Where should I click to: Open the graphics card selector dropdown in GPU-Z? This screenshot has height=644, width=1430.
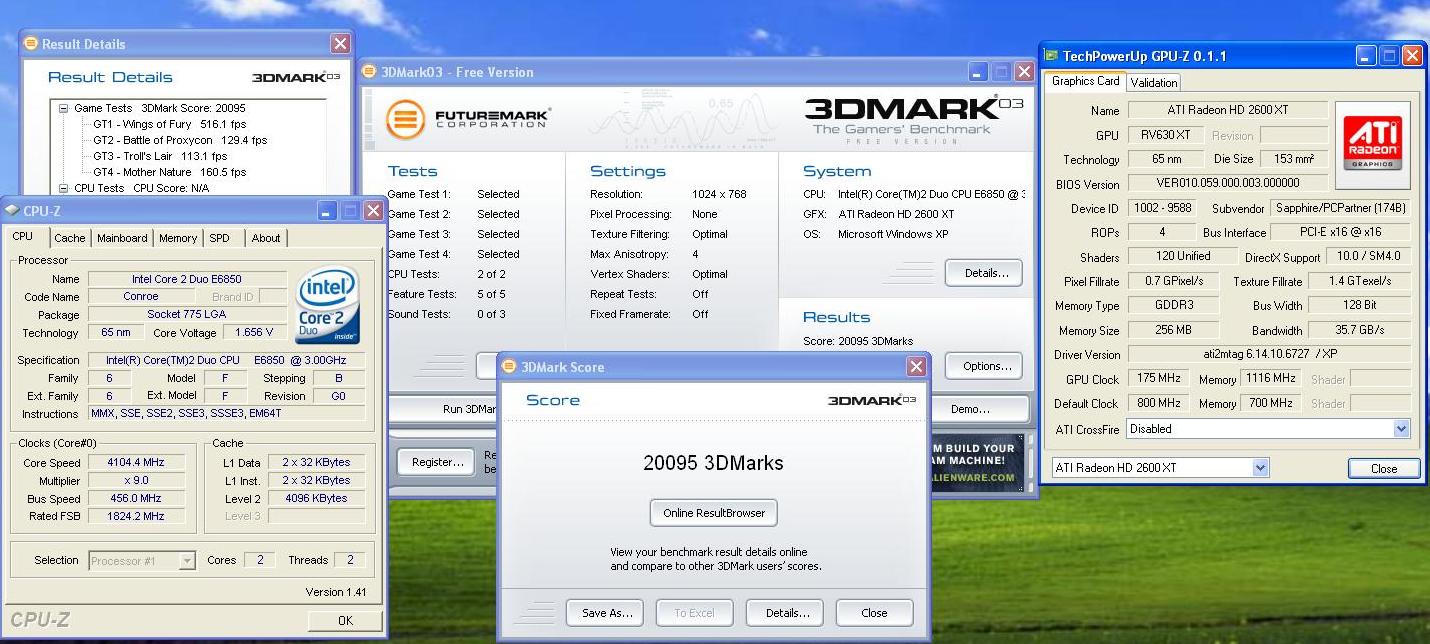point(1260,467)
